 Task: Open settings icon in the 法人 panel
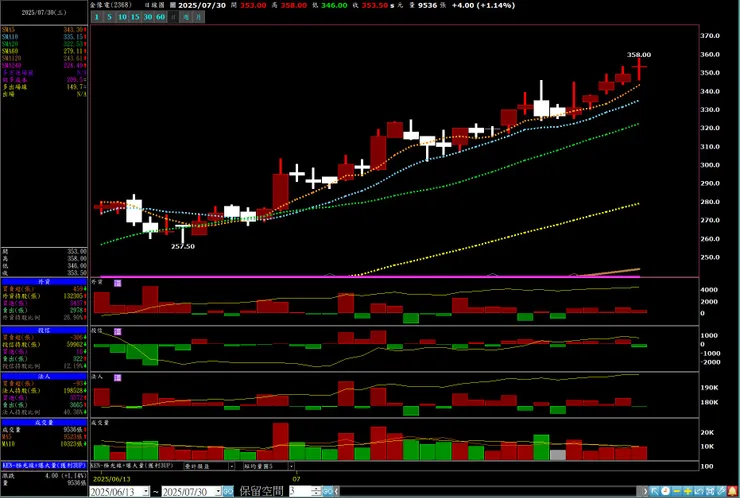coord(118,378)
